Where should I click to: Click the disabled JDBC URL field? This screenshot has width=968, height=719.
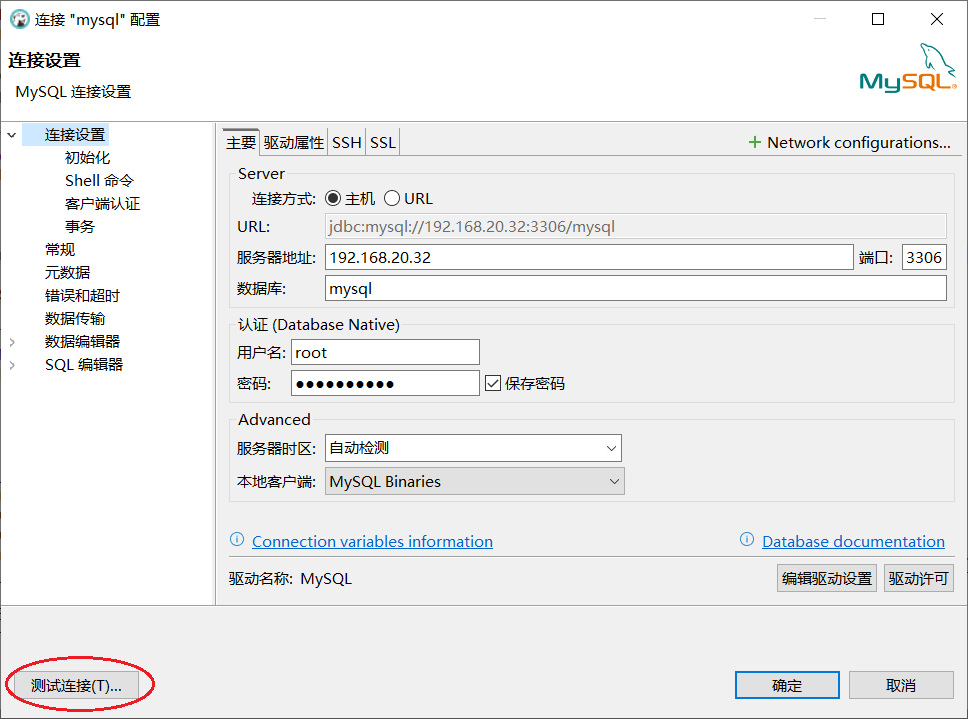point(636,227)
